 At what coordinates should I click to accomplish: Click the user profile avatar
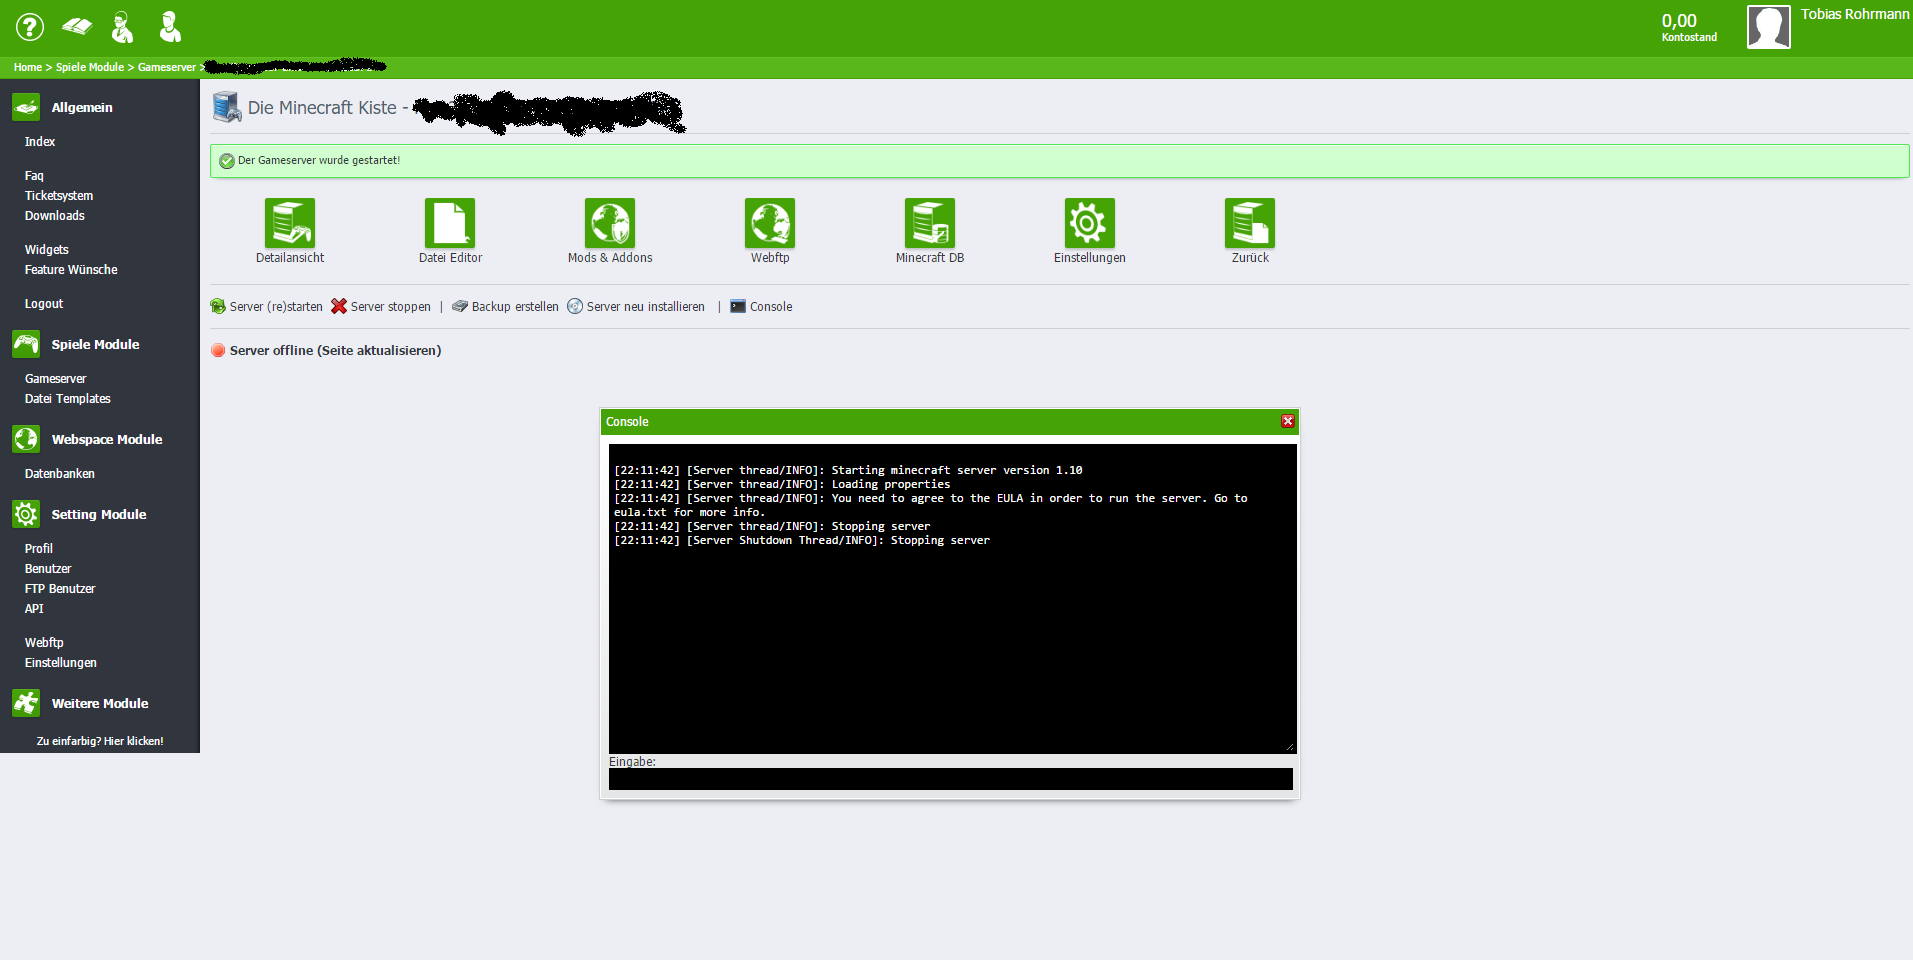(x=1768, y=27)
